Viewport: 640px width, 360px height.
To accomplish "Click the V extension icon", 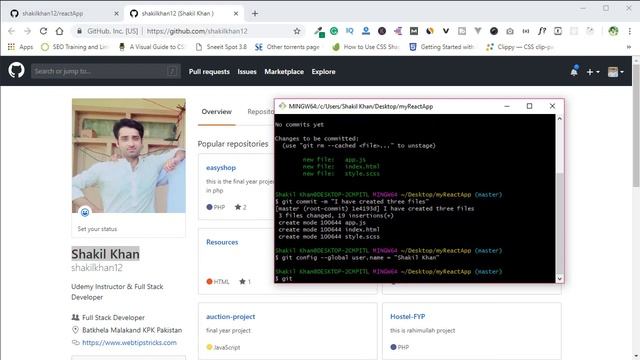I will 446,31.
